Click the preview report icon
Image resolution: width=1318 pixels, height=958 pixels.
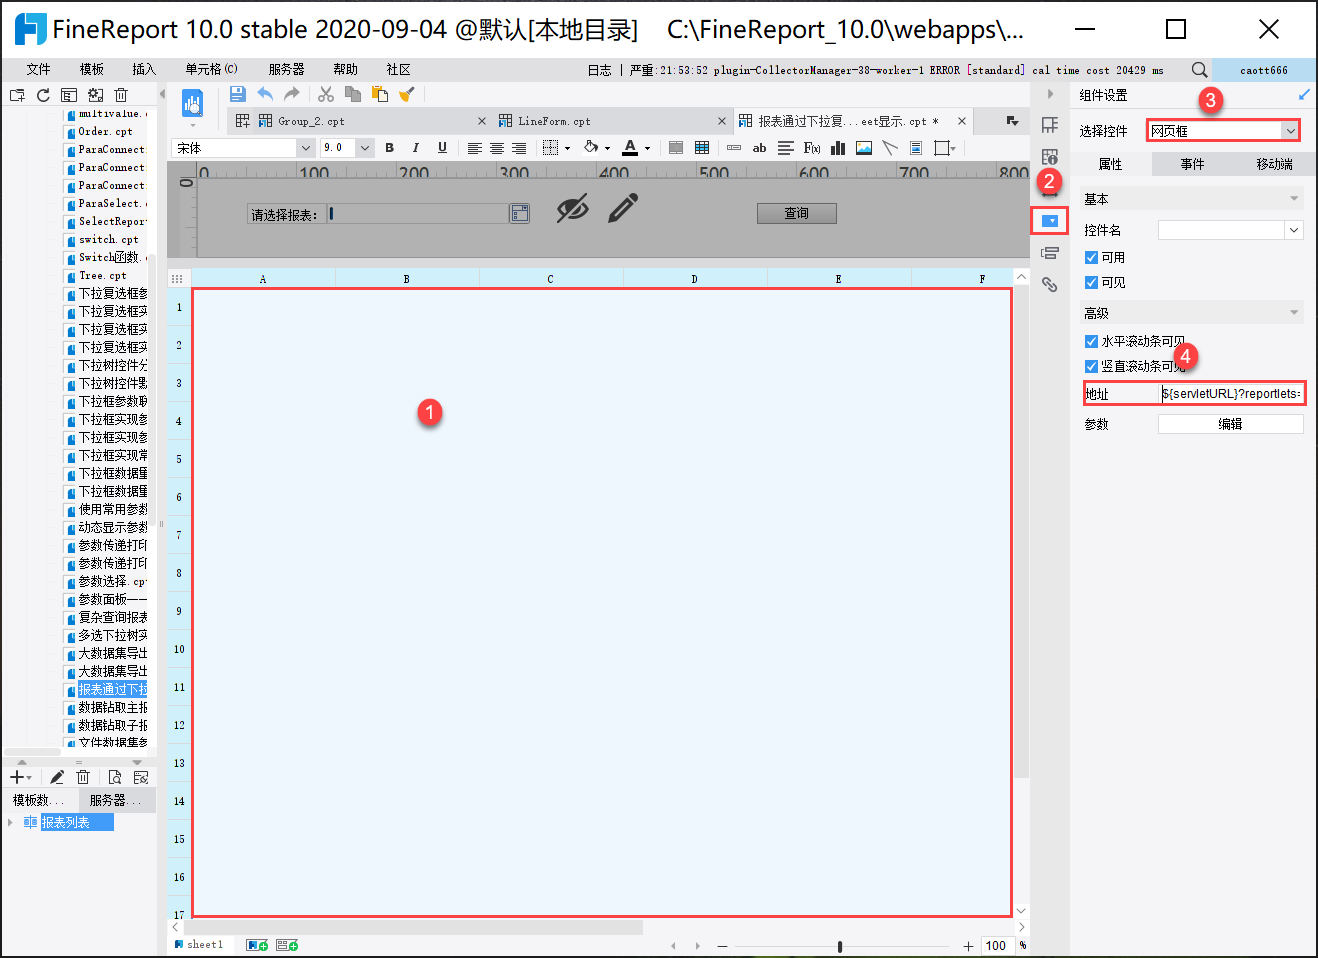click(x=193, y=103)
